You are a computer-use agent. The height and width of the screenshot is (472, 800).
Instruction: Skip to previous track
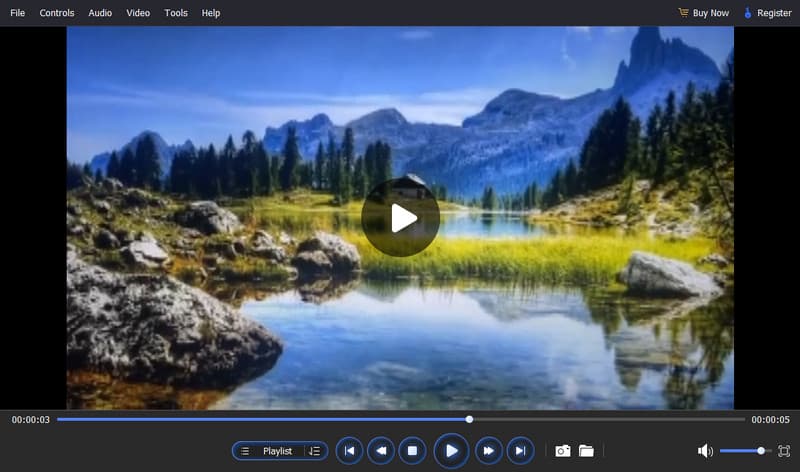tap(349, 451)
